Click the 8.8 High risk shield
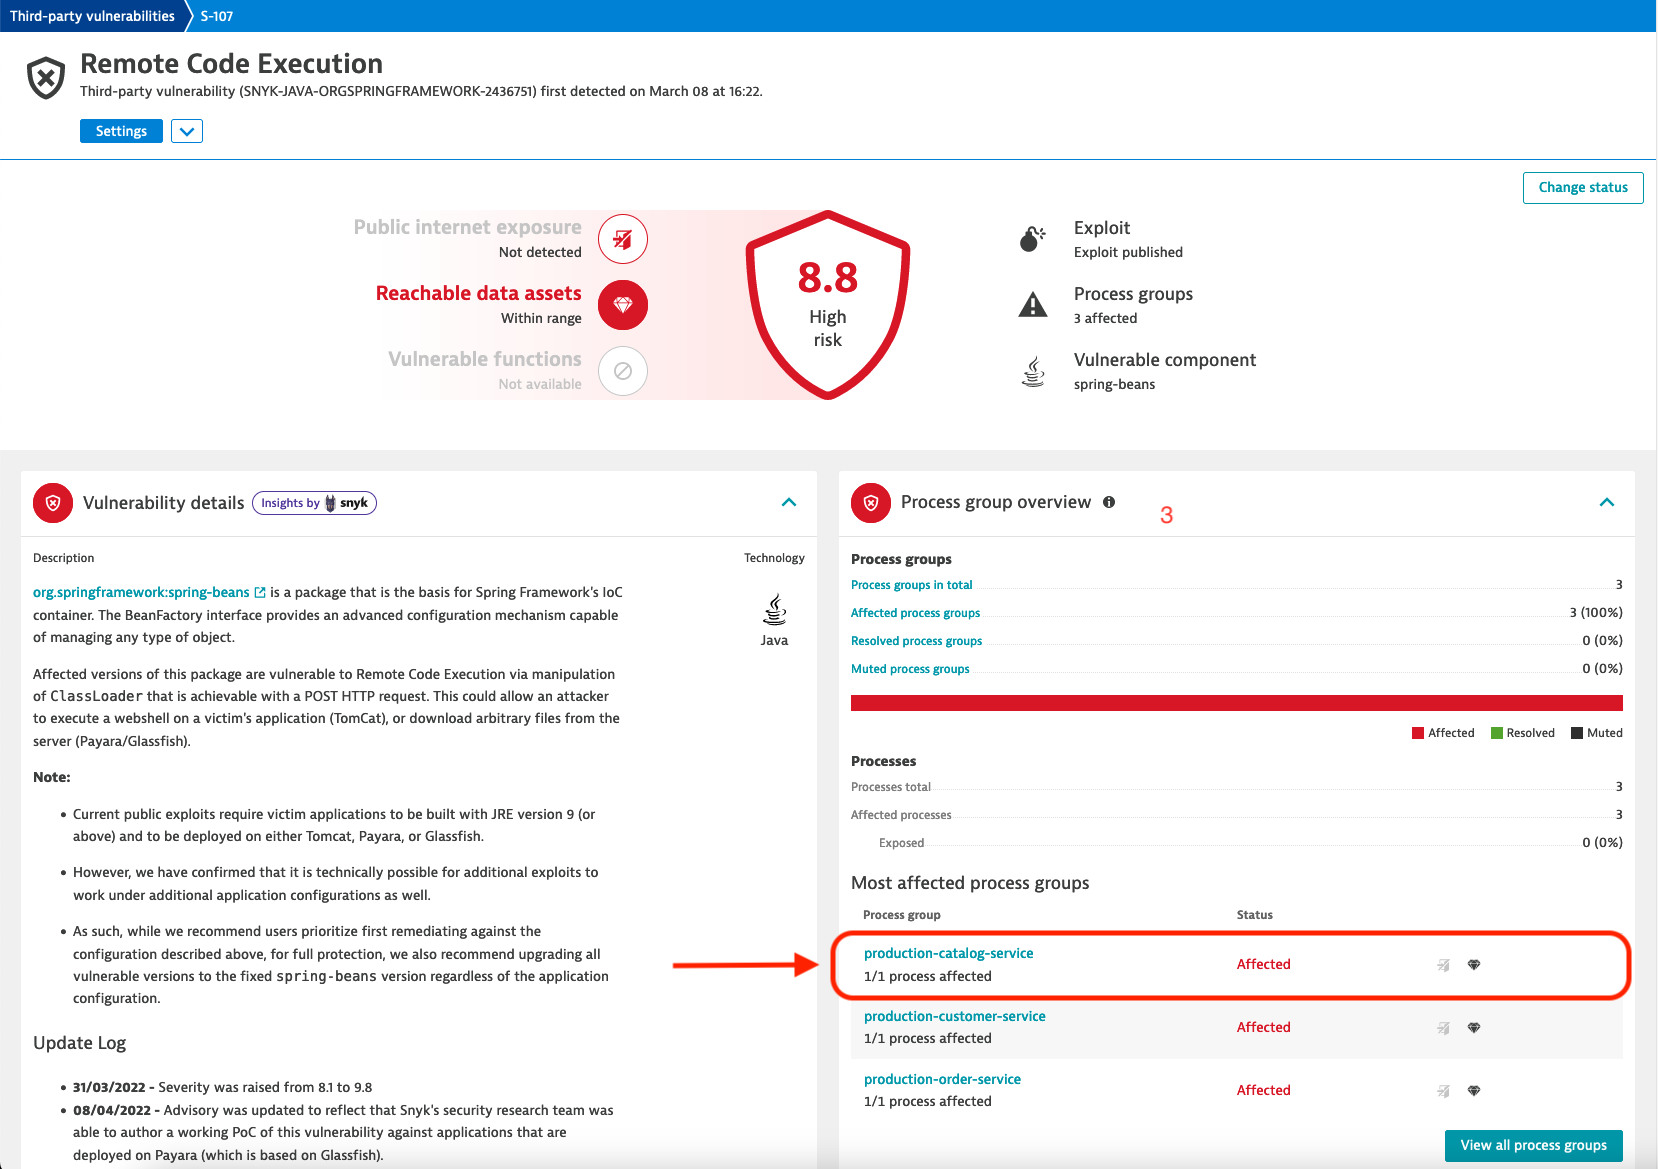This screenshot has height=1169, width=1658. coord(827,305)
